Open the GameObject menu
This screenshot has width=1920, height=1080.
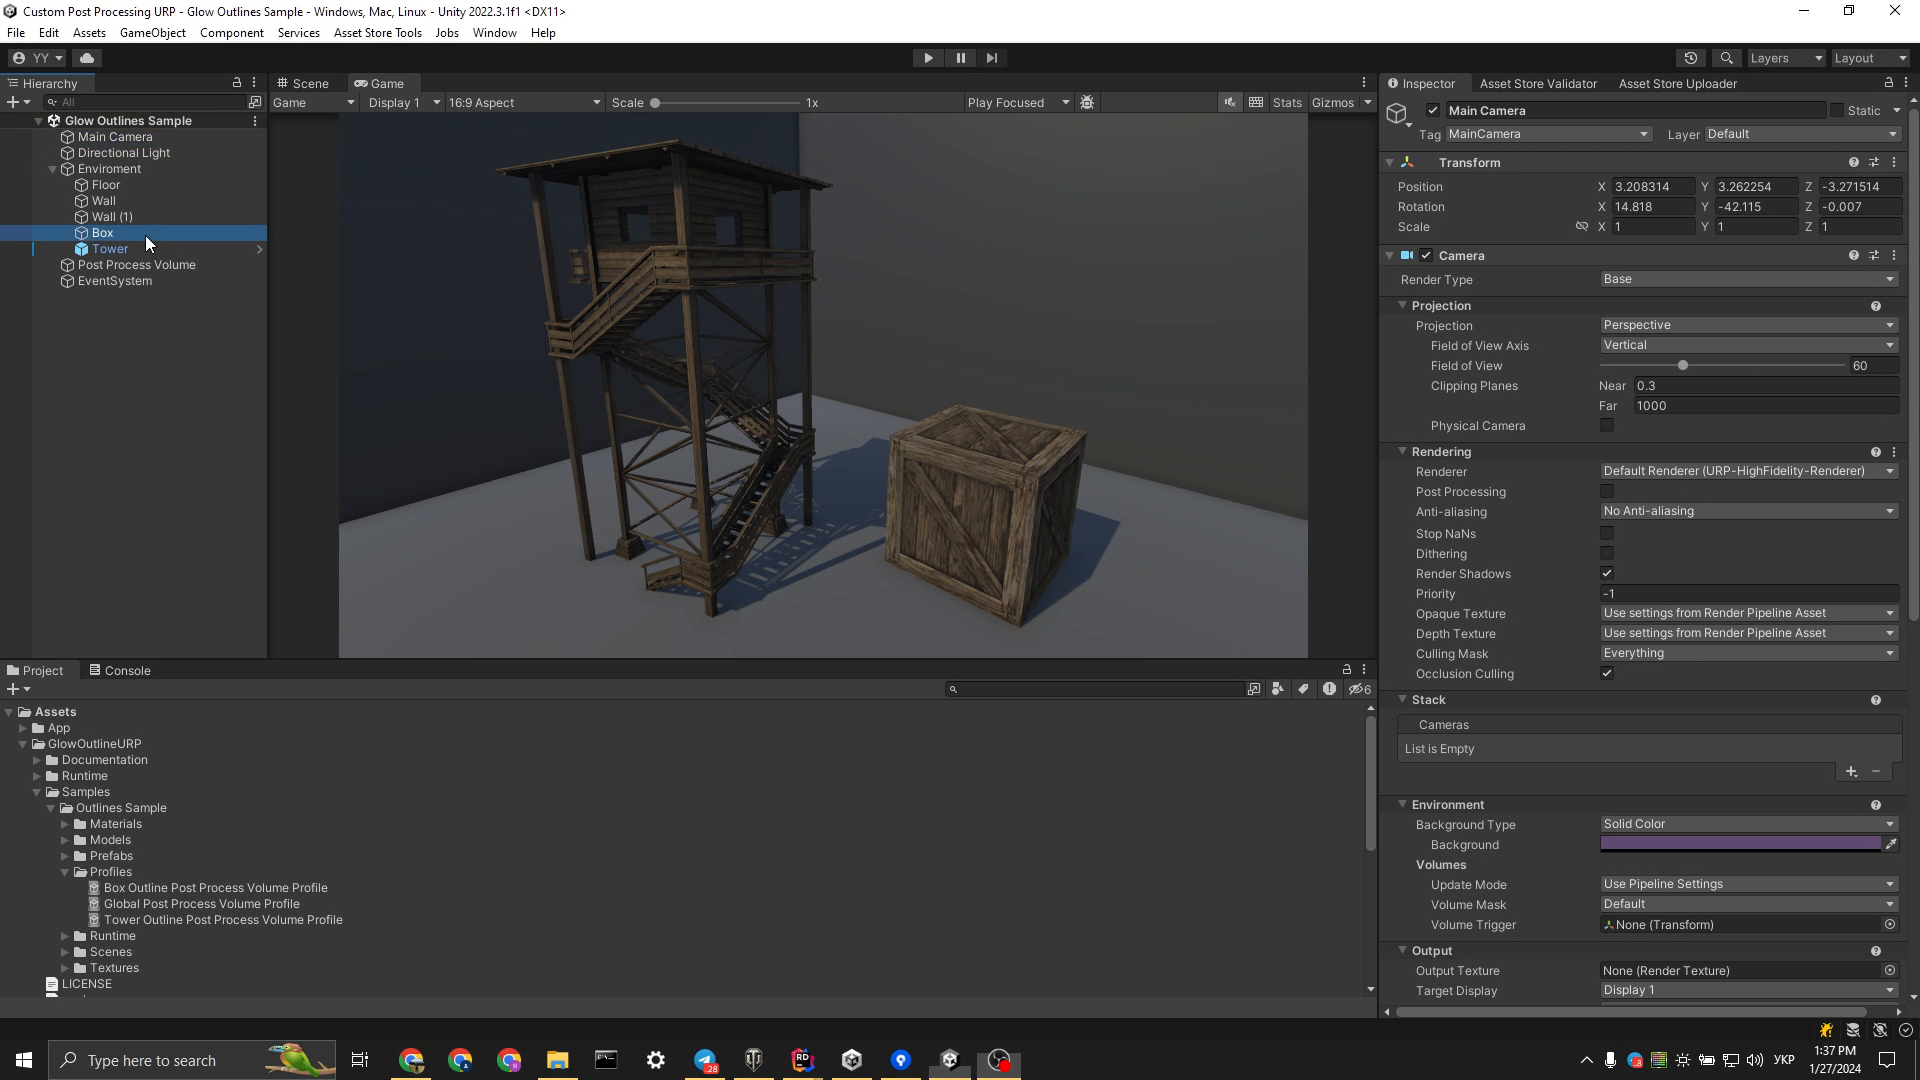pos(152,33)
